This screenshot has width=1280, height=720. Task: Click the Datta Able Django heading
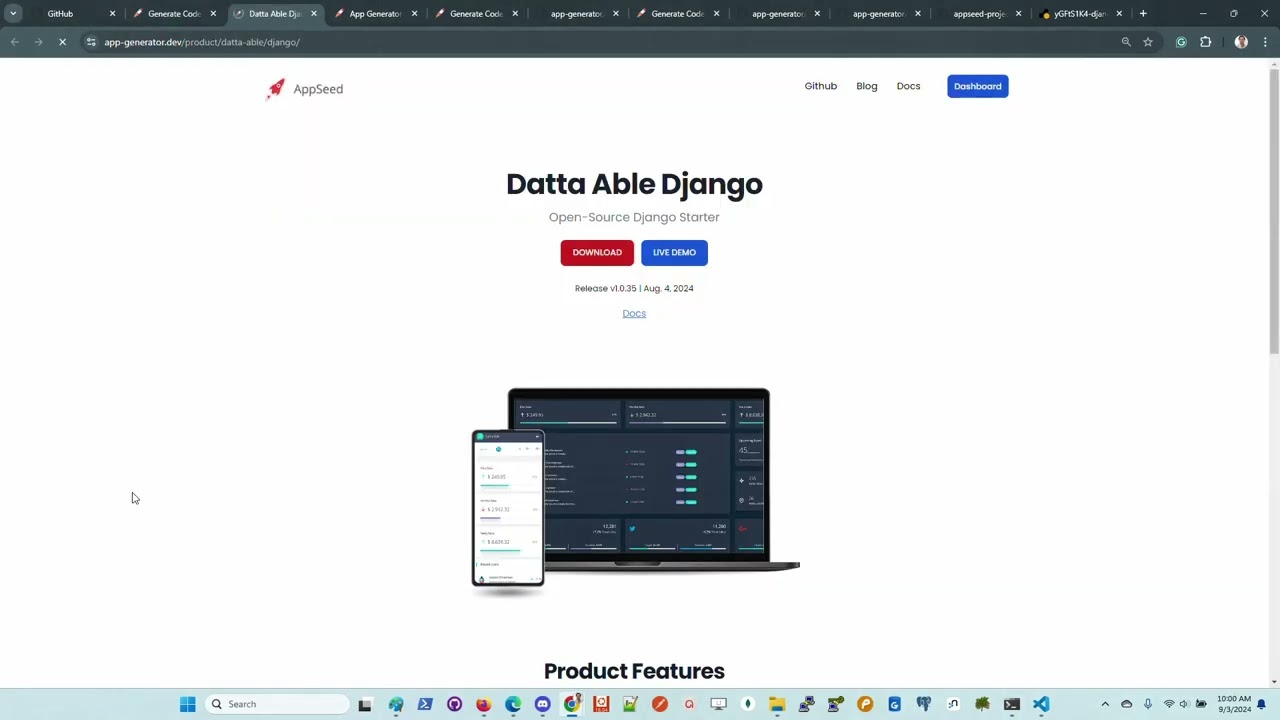(634, 184)
